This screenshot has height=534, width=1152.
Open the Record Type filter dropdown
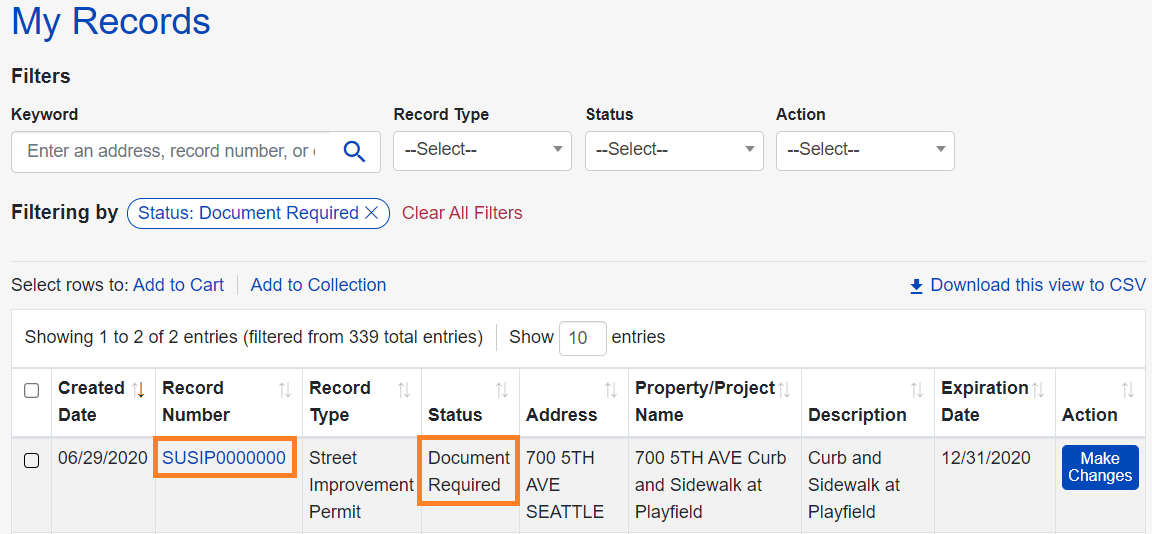[482, 151]
